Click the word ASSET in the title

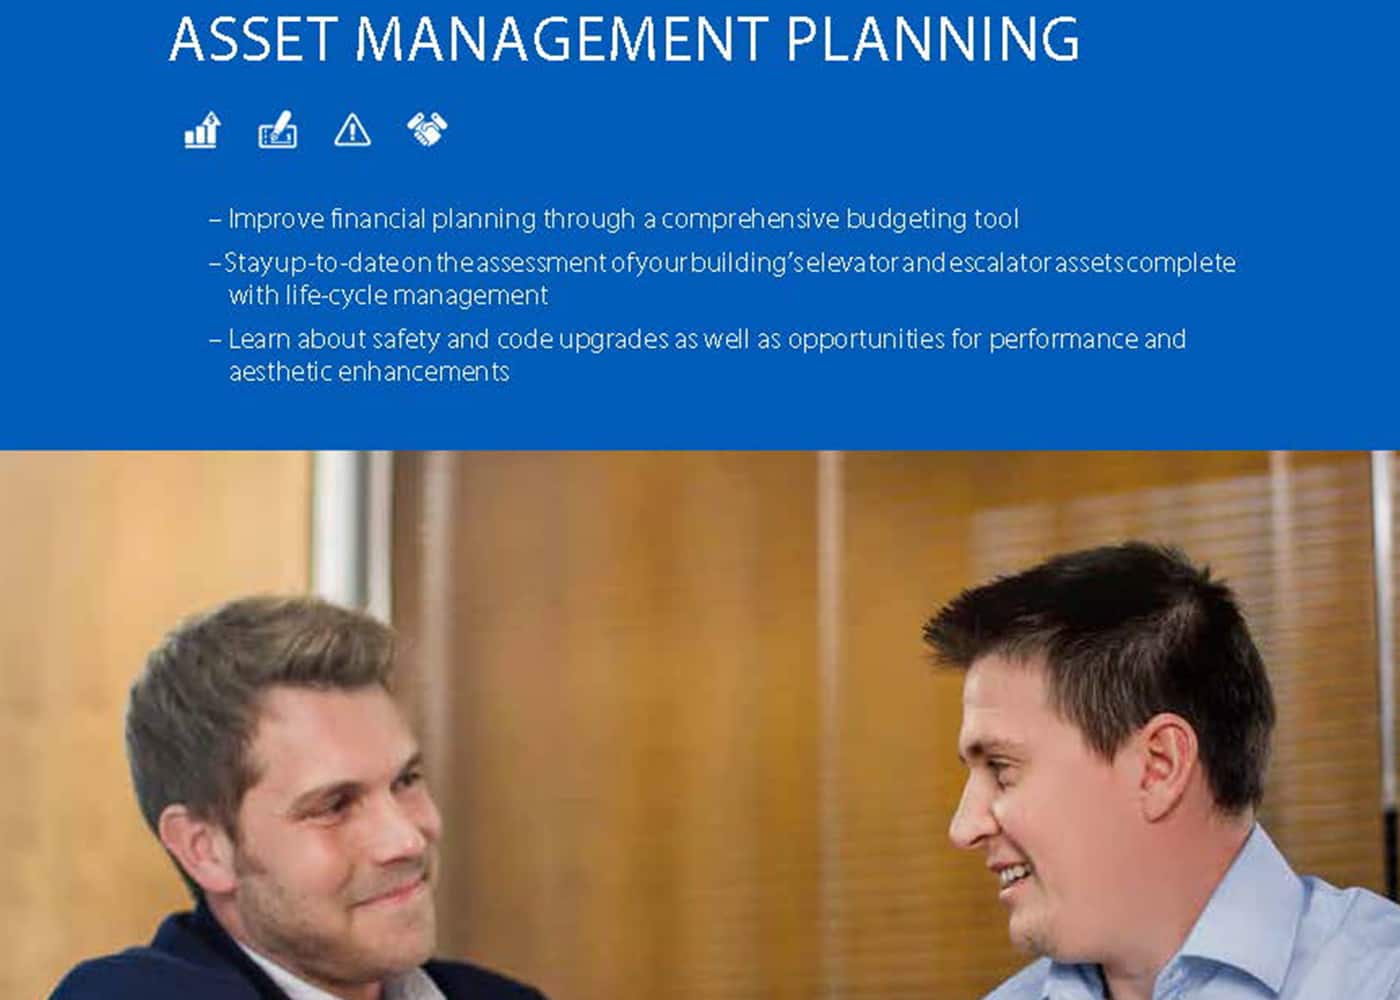[253, 39]
